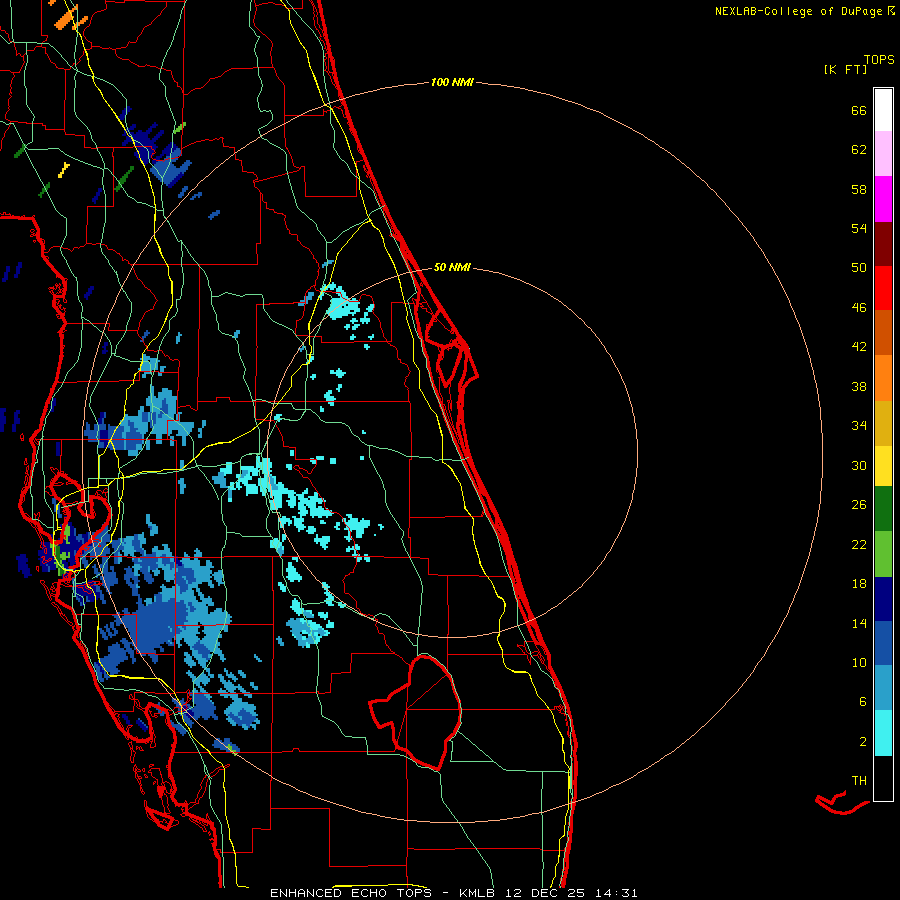Click the yellow 30 kft legend swatch

883,465
